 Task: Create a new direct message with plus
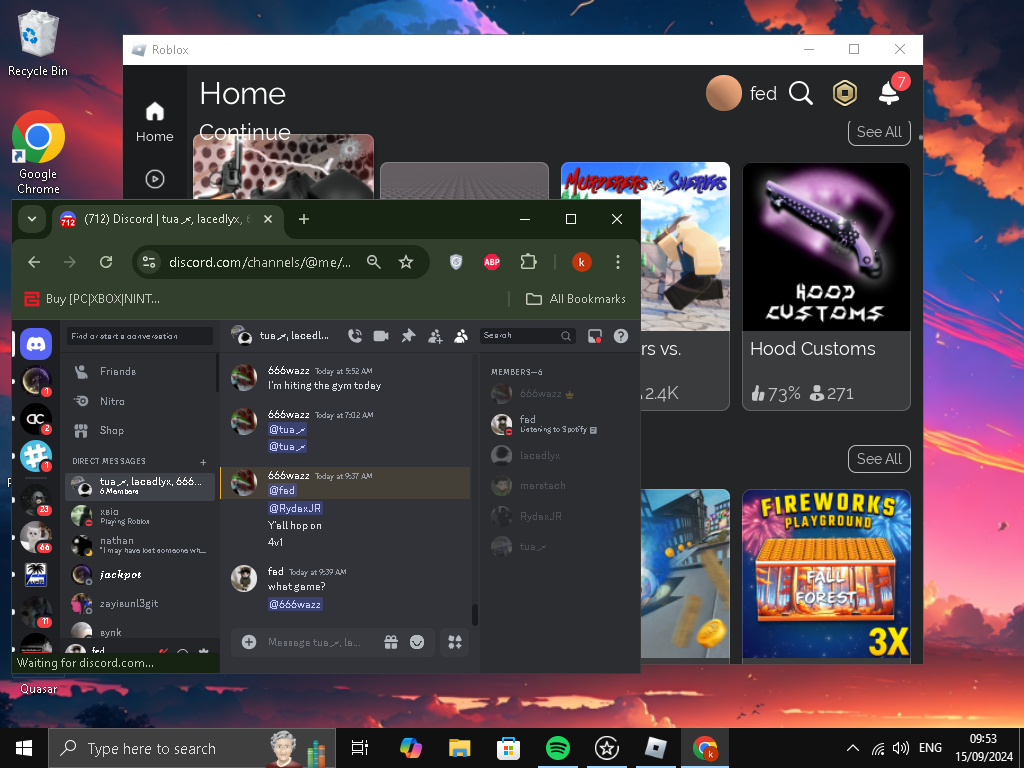[203, 462]
